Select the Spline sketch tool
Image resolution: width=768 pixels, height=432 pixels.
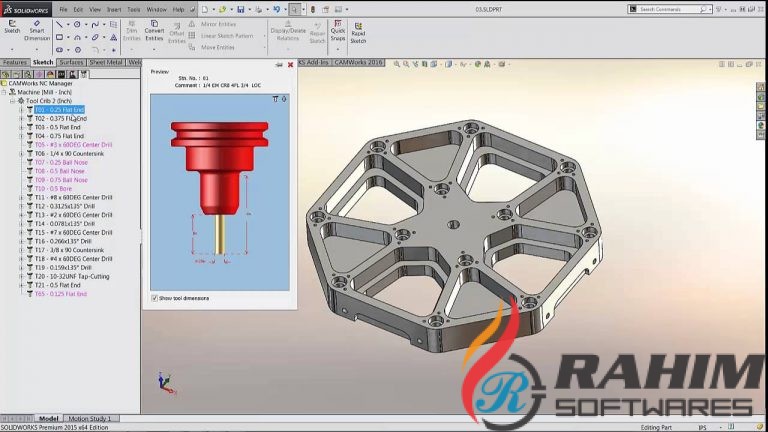coord(95,24)
